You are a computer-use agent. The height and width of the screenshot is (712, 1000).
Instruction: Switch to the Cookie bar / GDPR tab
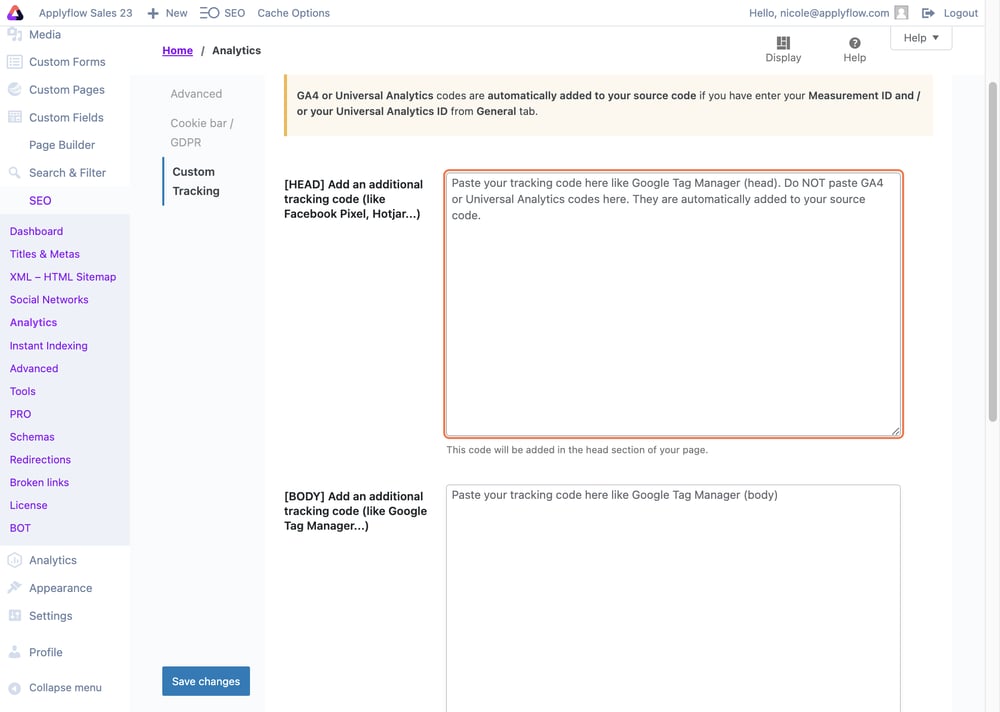(202, 132)
